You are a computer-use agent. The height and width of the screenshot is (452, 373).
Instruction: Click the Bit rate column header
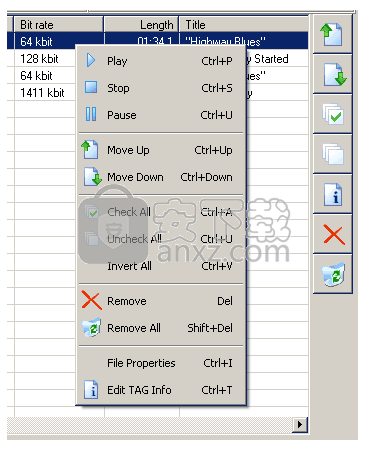tap(59, 25)
